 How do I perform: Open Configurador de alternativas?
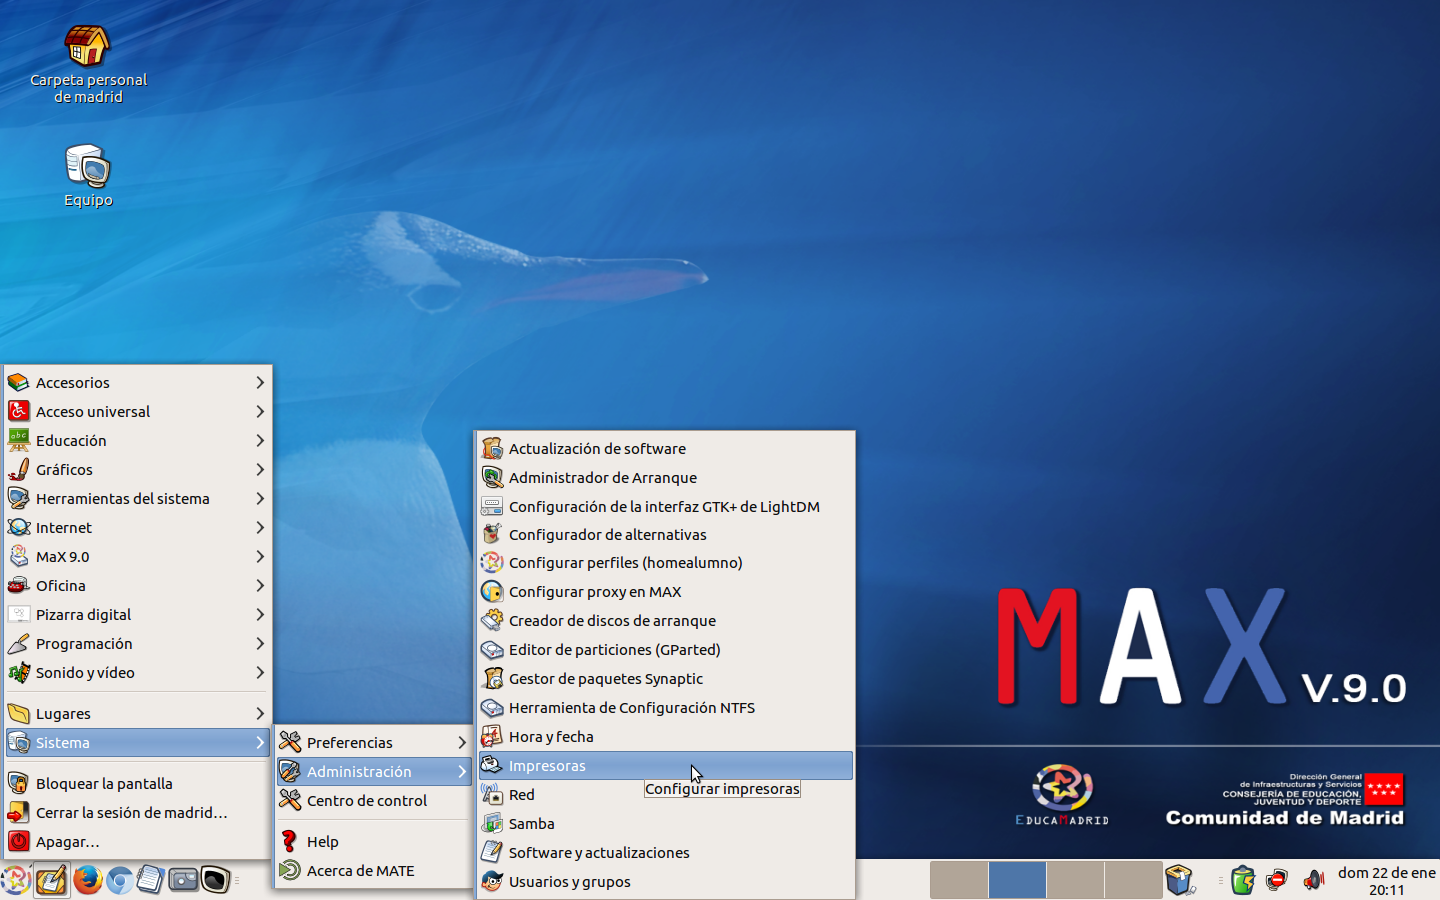[x=666, y=535]
